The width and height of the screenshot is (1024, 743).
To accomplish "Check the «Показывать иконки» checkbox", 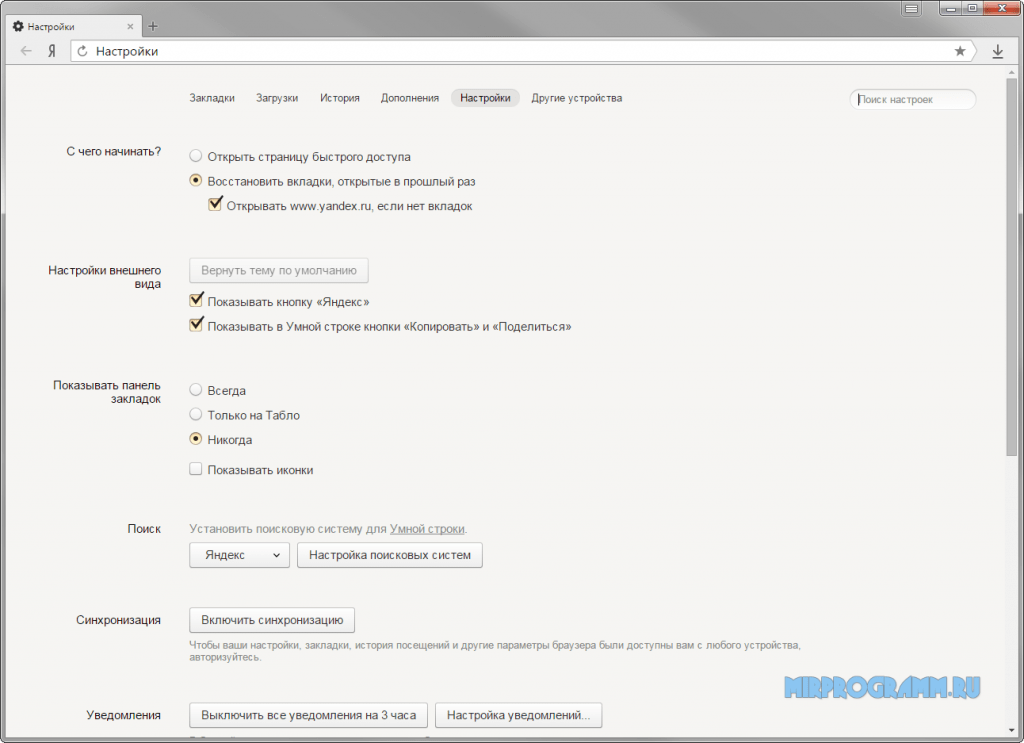I will tap(195, 467).
